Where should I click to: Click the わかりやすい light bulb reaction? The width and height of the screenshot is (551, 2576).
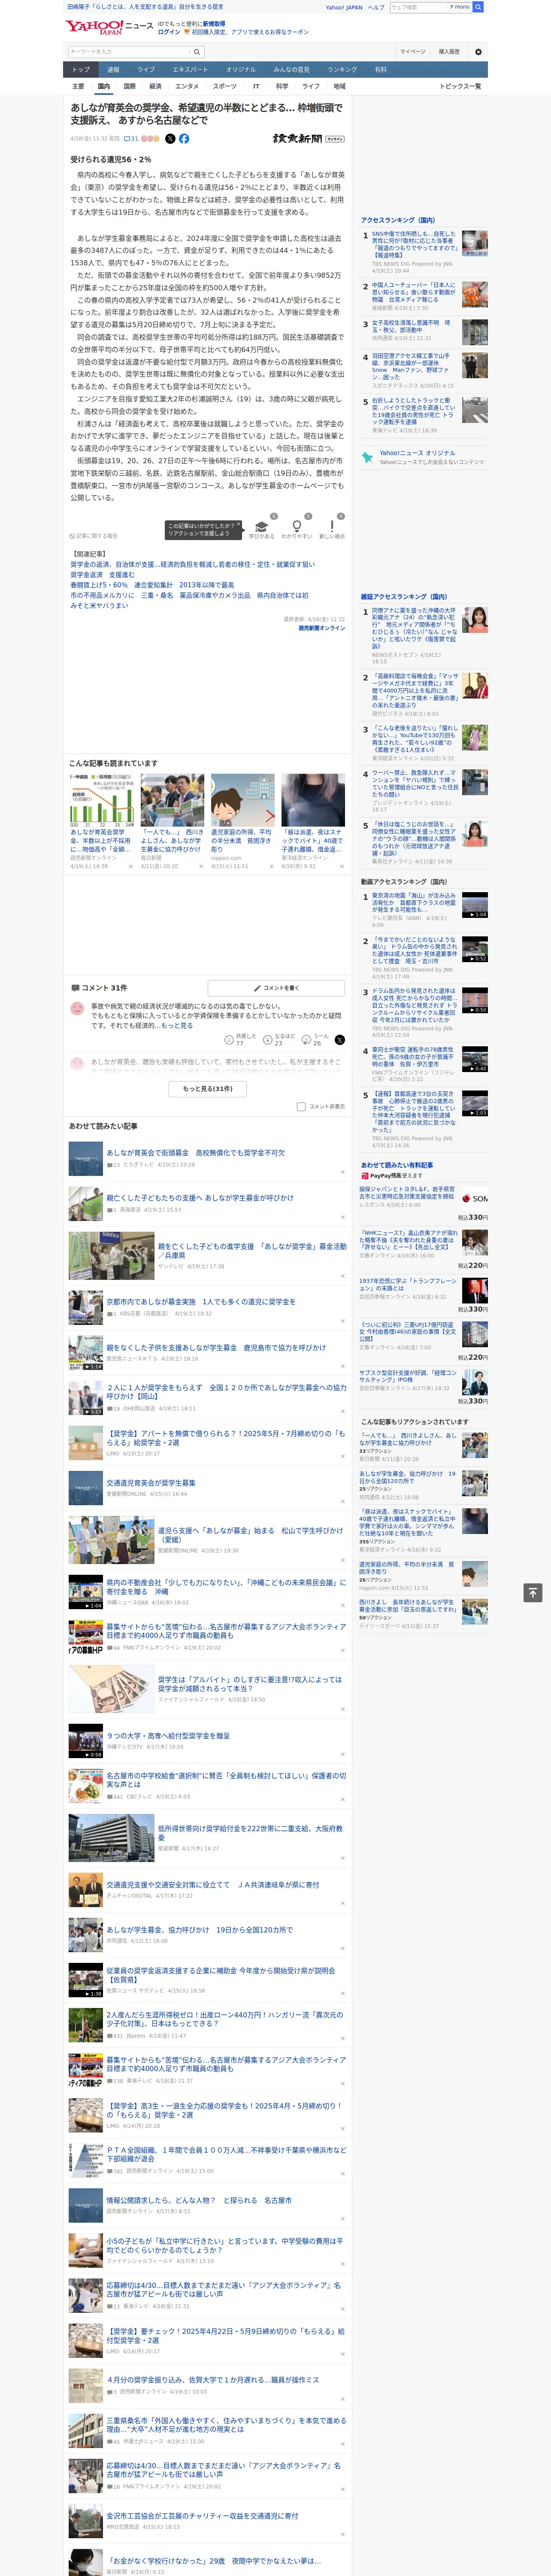click(296, 527)
